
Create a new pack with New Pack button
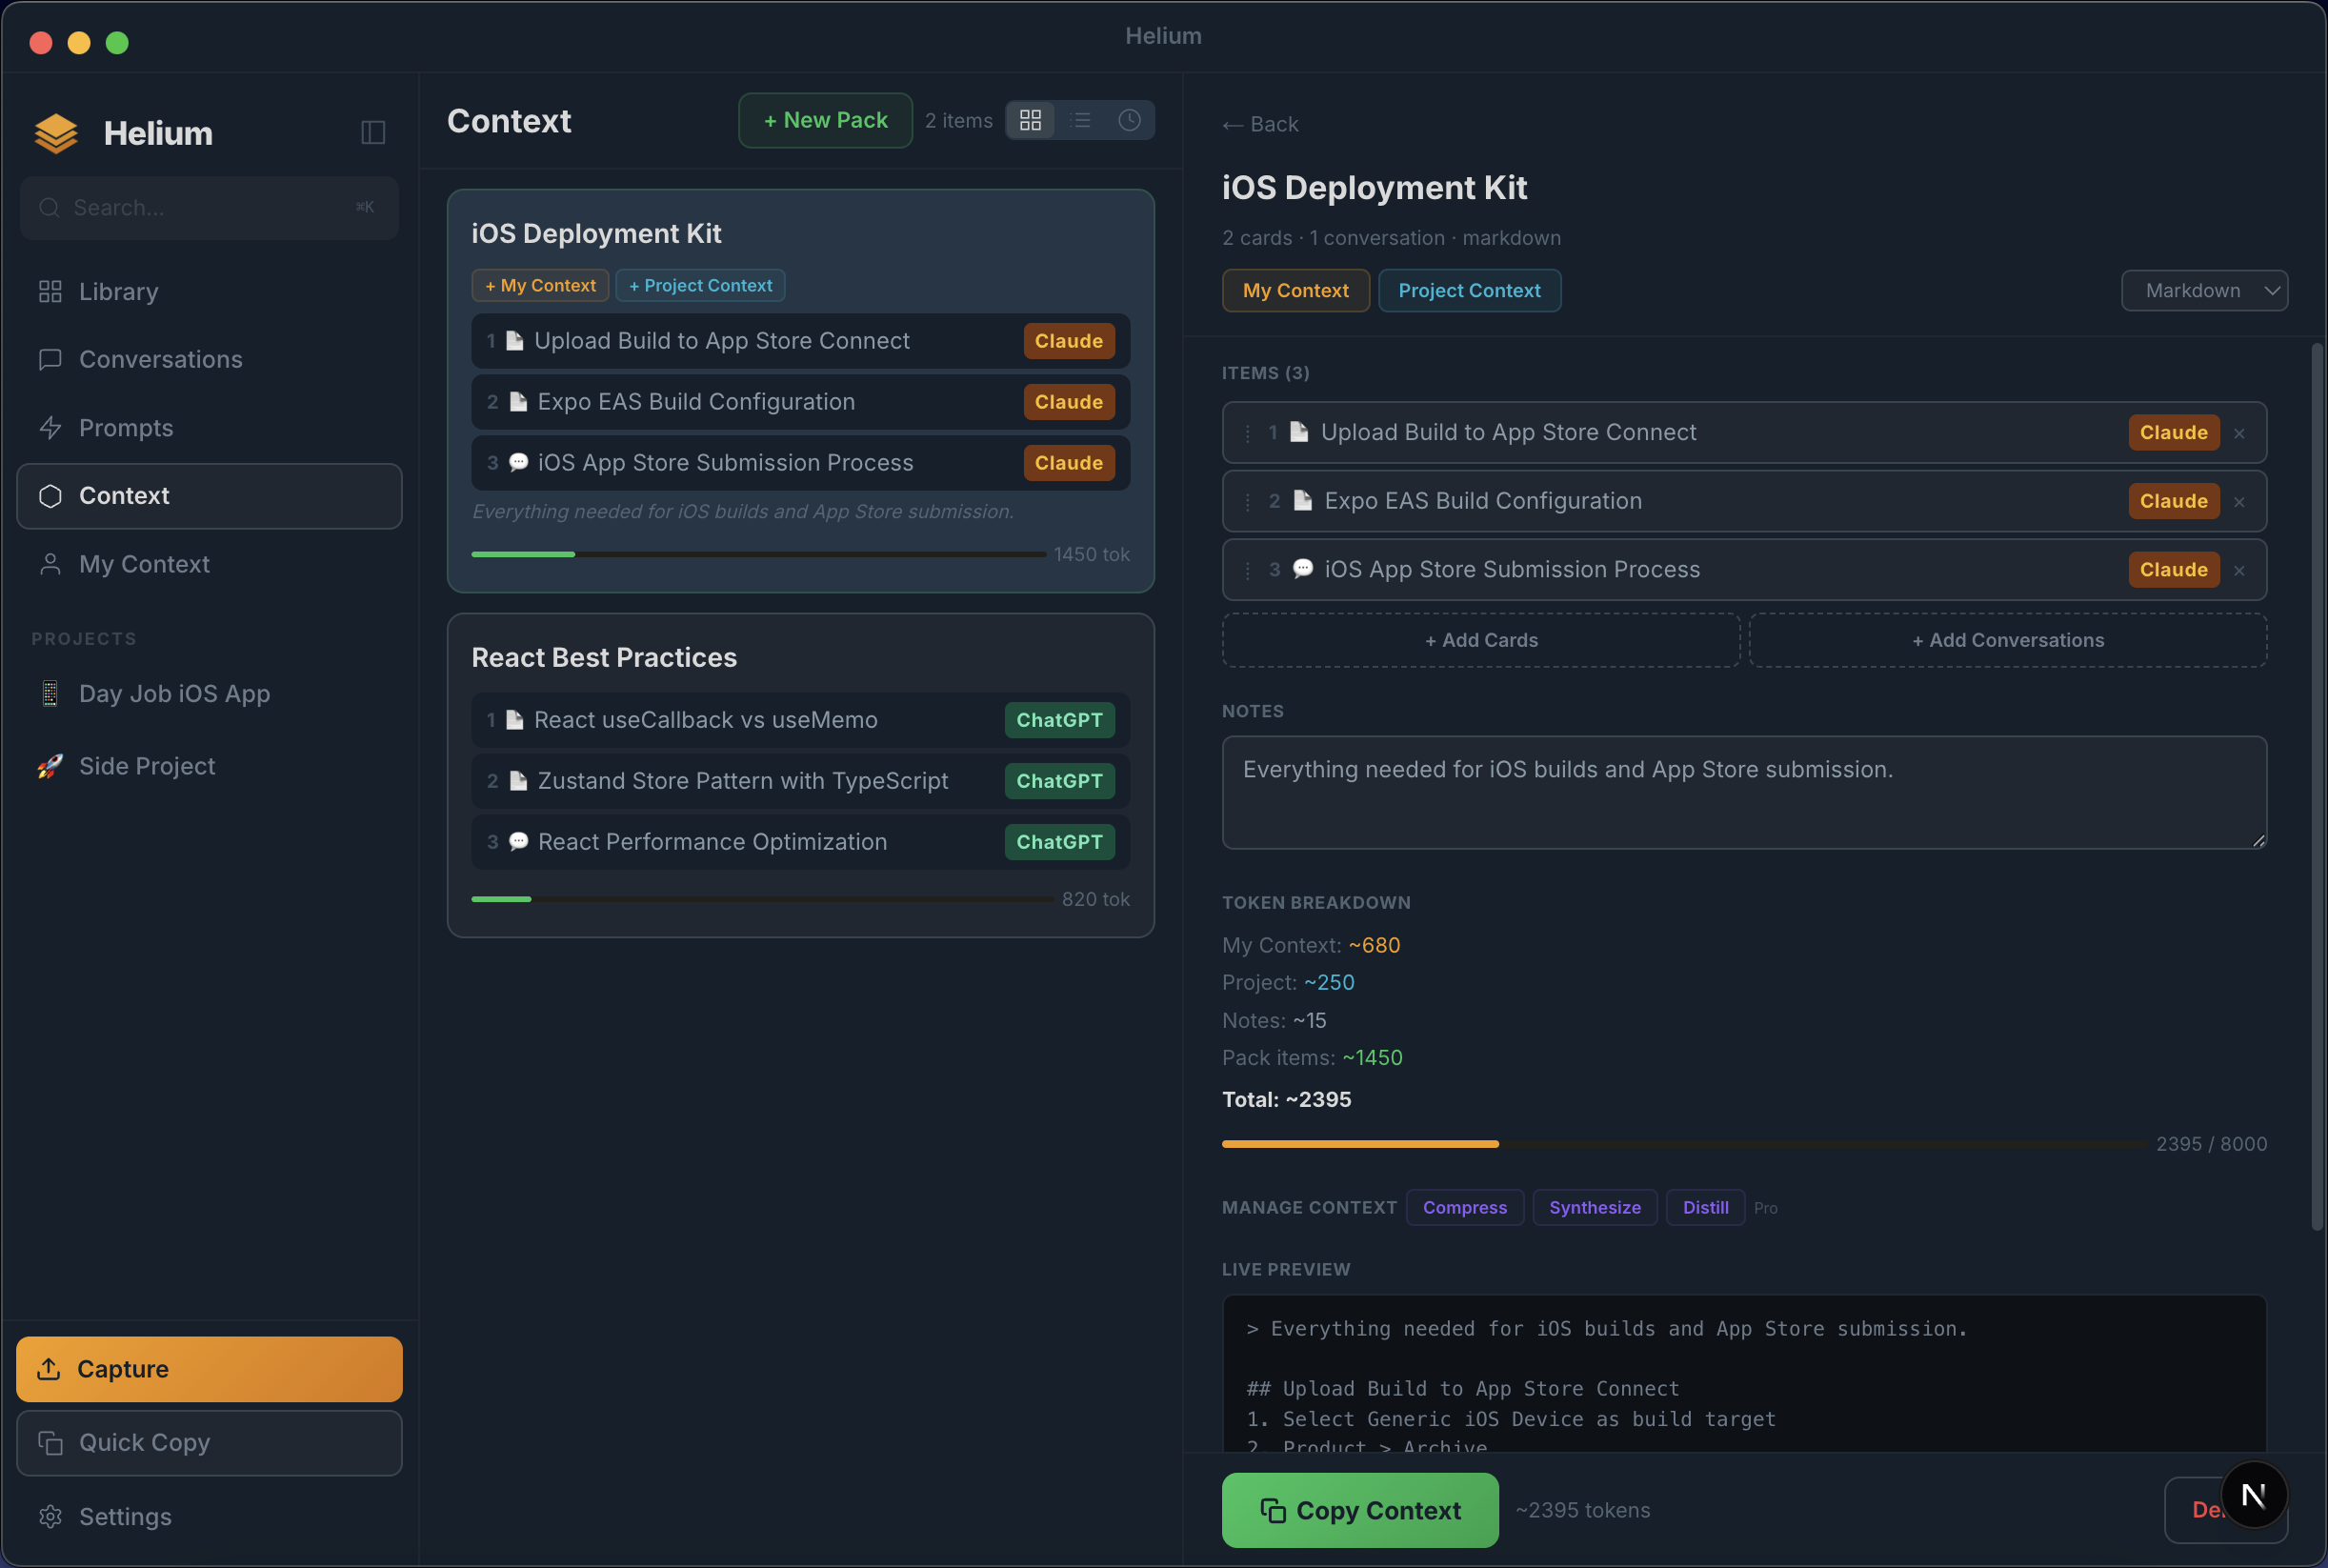coord(824,120)
